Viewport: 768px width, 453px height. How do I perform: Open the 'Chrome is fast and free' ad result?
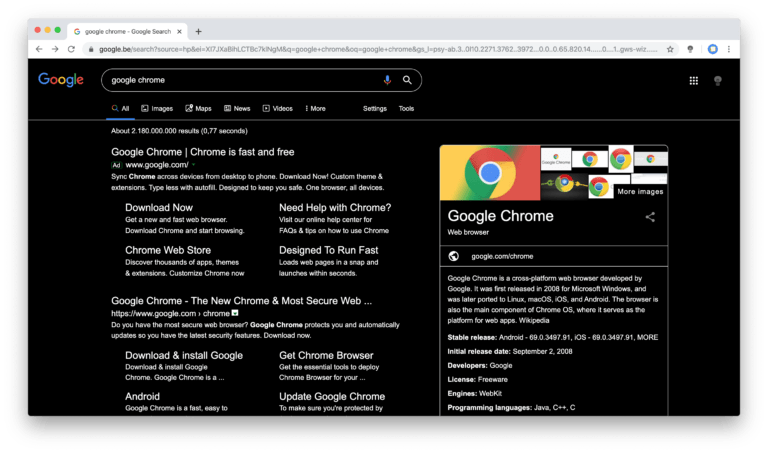coord(202,152)
